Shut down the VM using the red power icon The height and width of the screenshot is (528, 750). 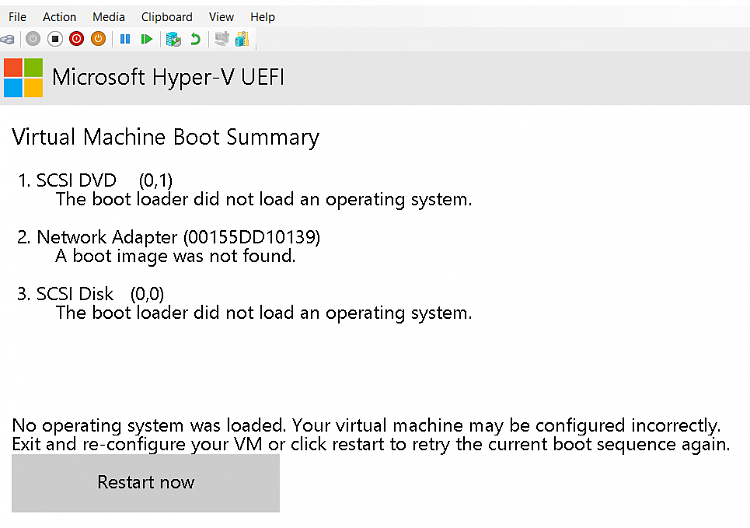[x=77, y=39]
